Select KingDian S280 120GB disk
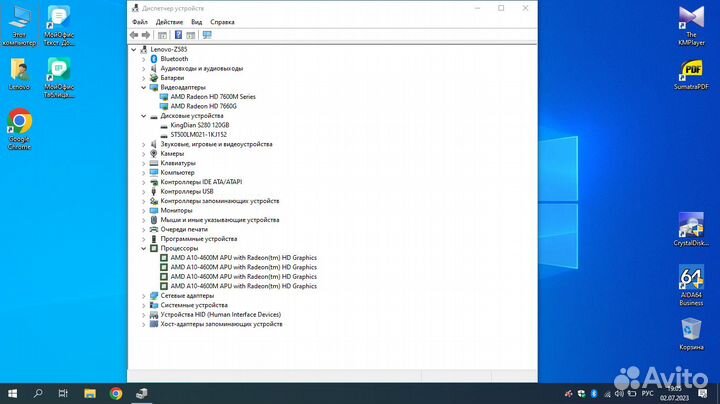The image size is (720, 404). click(x=200, y=125)
